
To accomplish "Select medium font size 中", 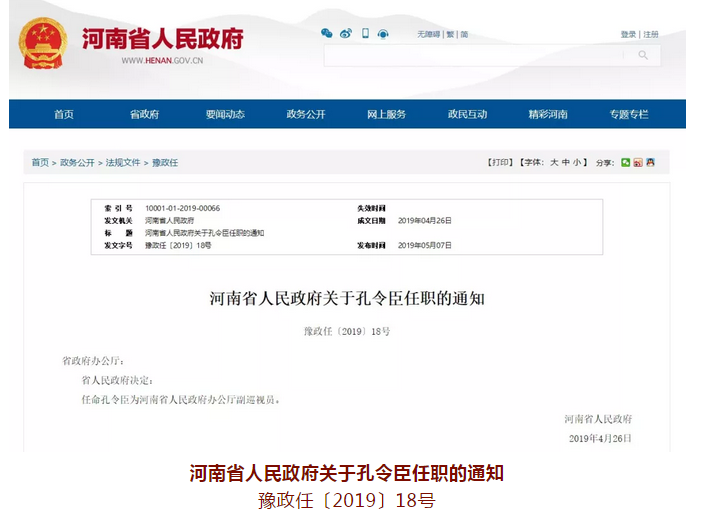I will [x=566, y=162].
